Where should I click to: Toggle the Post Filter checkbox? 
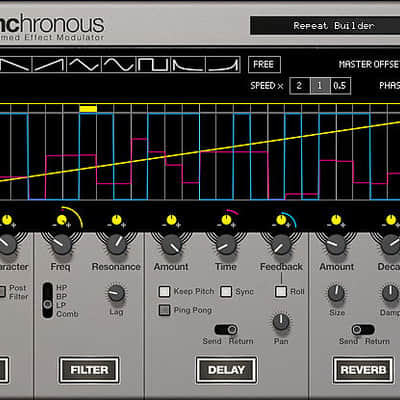pyautogui.click(x=2, y=291)
